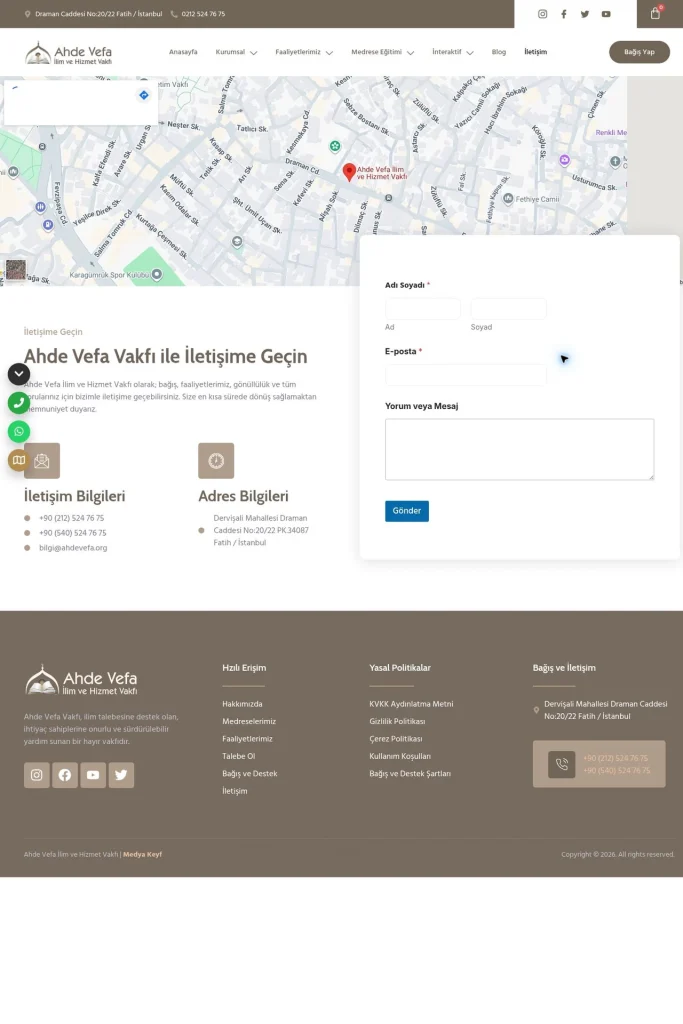The height and width of the screenshot is (1024, 683).
Task: Click the clock icon above Adres Bilgileri
Action: (x=216, y=460)
